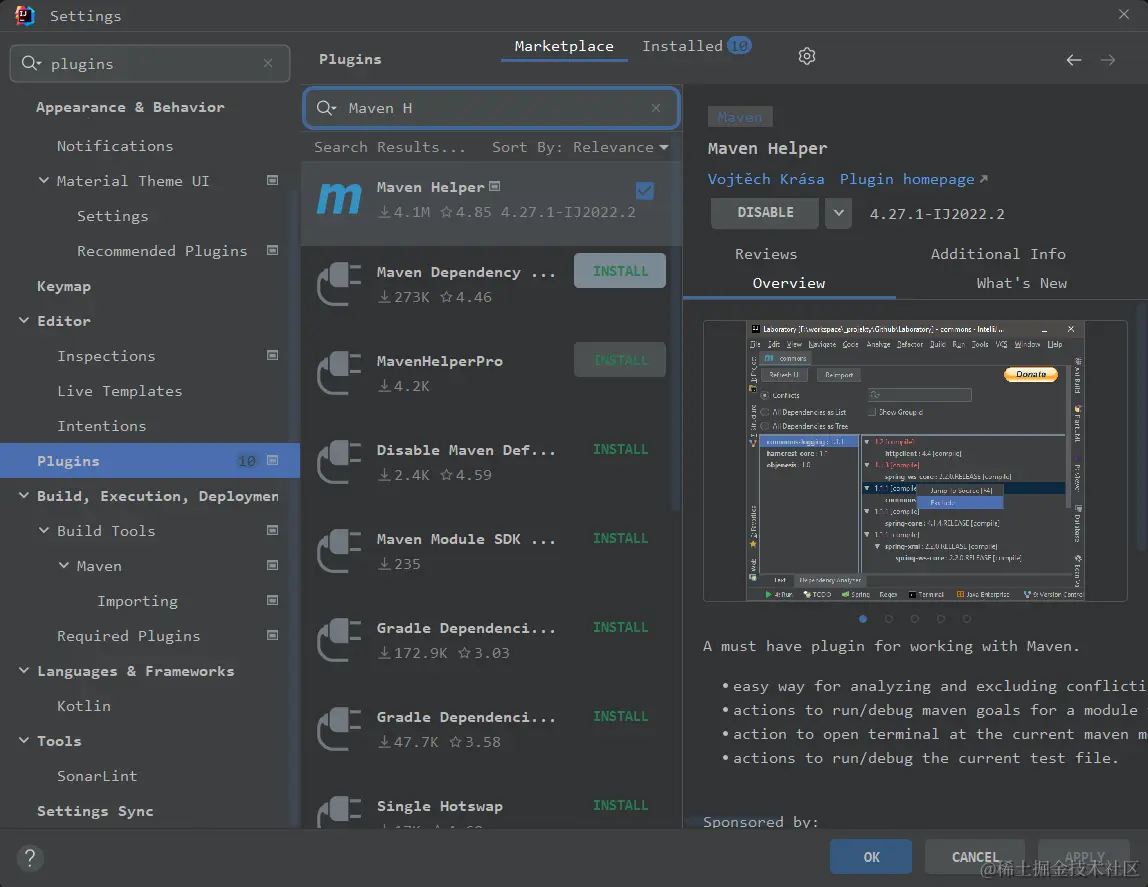
Task: Open the Overview tab
Action: (789, 283)
